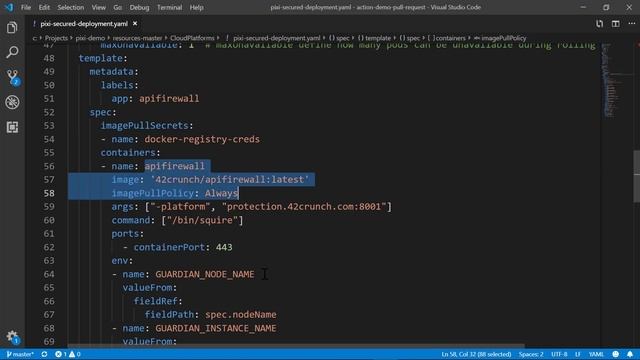Click 'metadata' key on line 49
Image resolution: width=640 pixels, height=360 pixels.
(111, 71)
